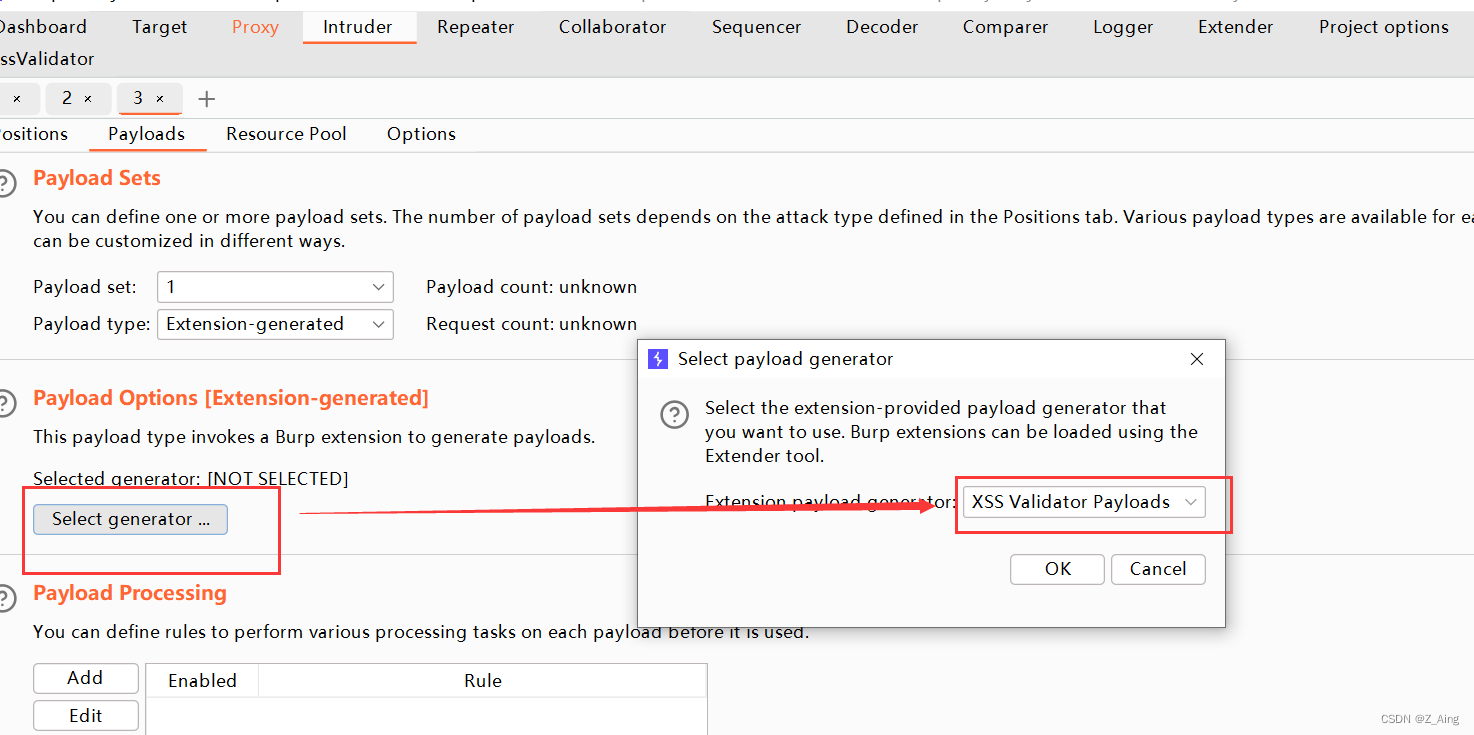Click the Edit payload processing rule button

click(86, 716)
